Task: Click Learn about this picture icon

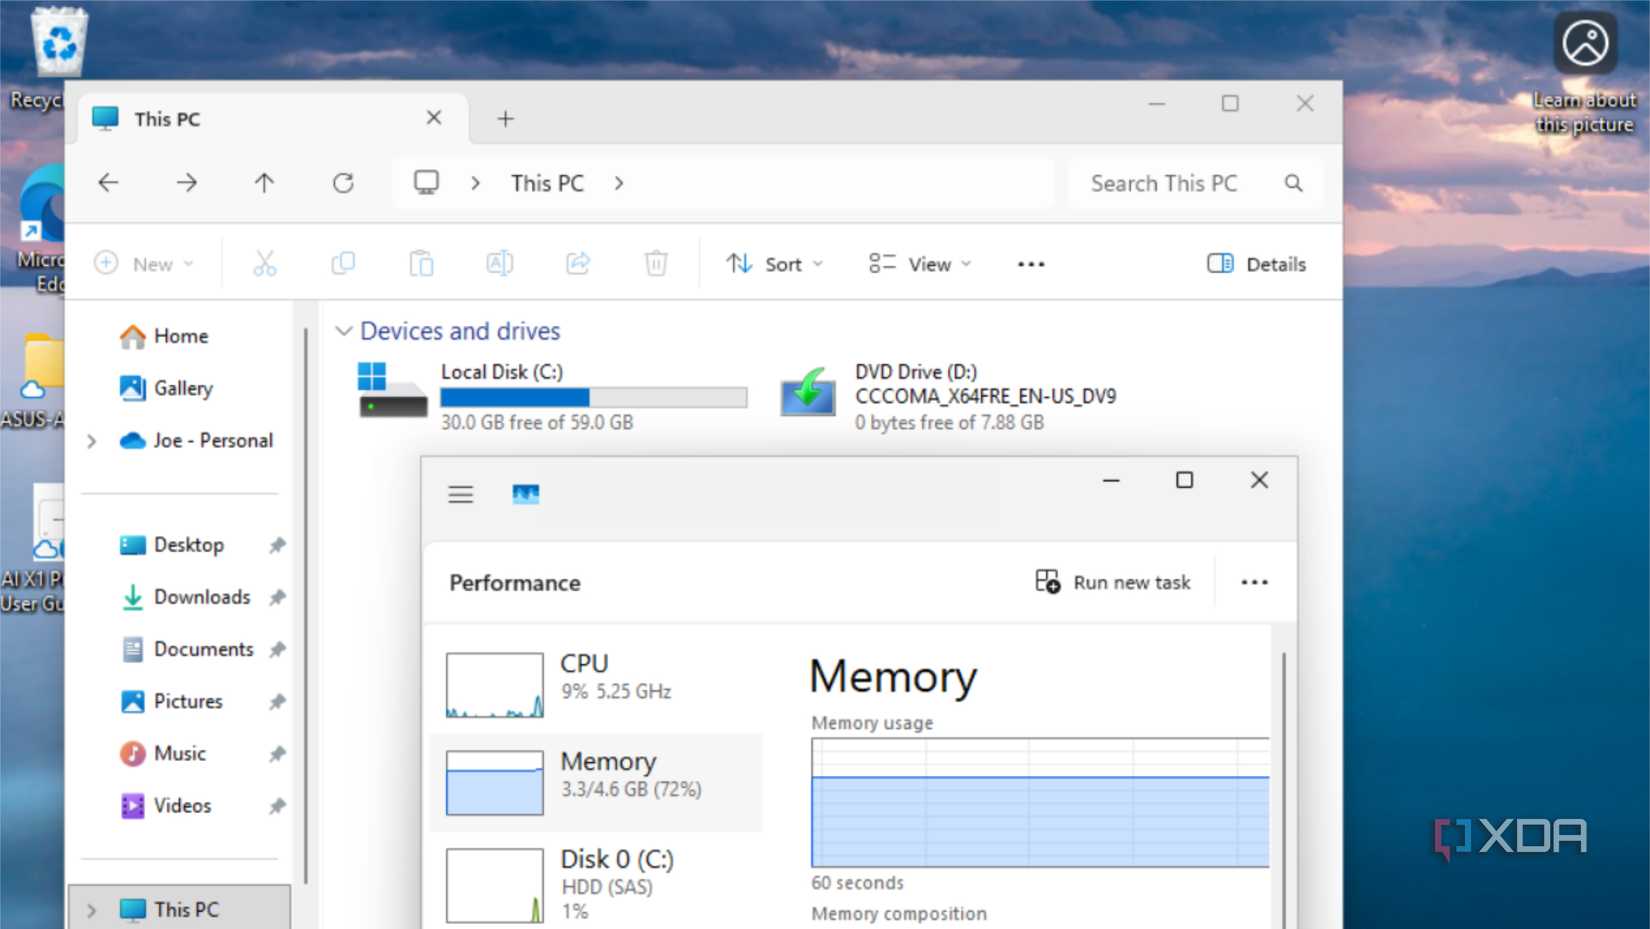Action: [1584, 45]
